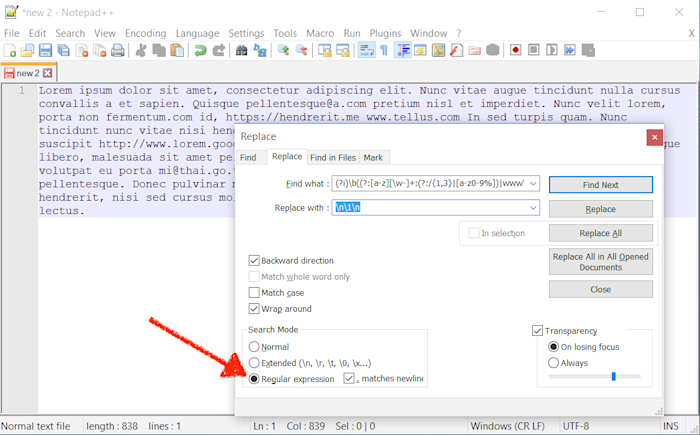Viewport: 700px width, 435px height.
Task: Enable the Match case checkbox
Action: (x=254, y=293)
